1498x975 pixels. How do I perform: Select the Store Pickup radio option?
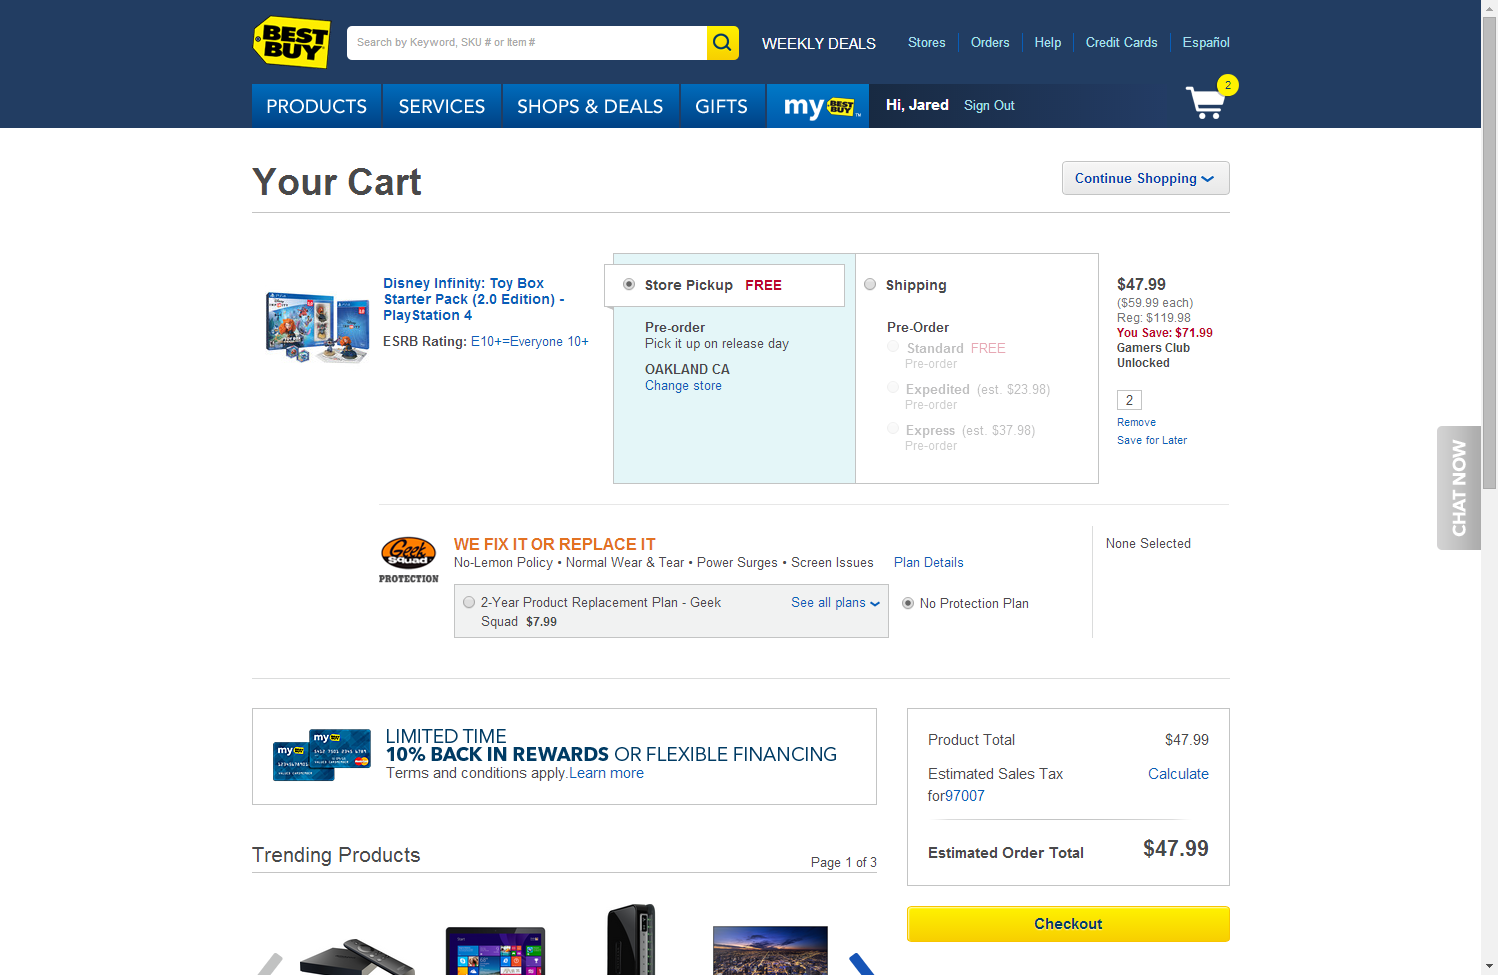[629, 284]
